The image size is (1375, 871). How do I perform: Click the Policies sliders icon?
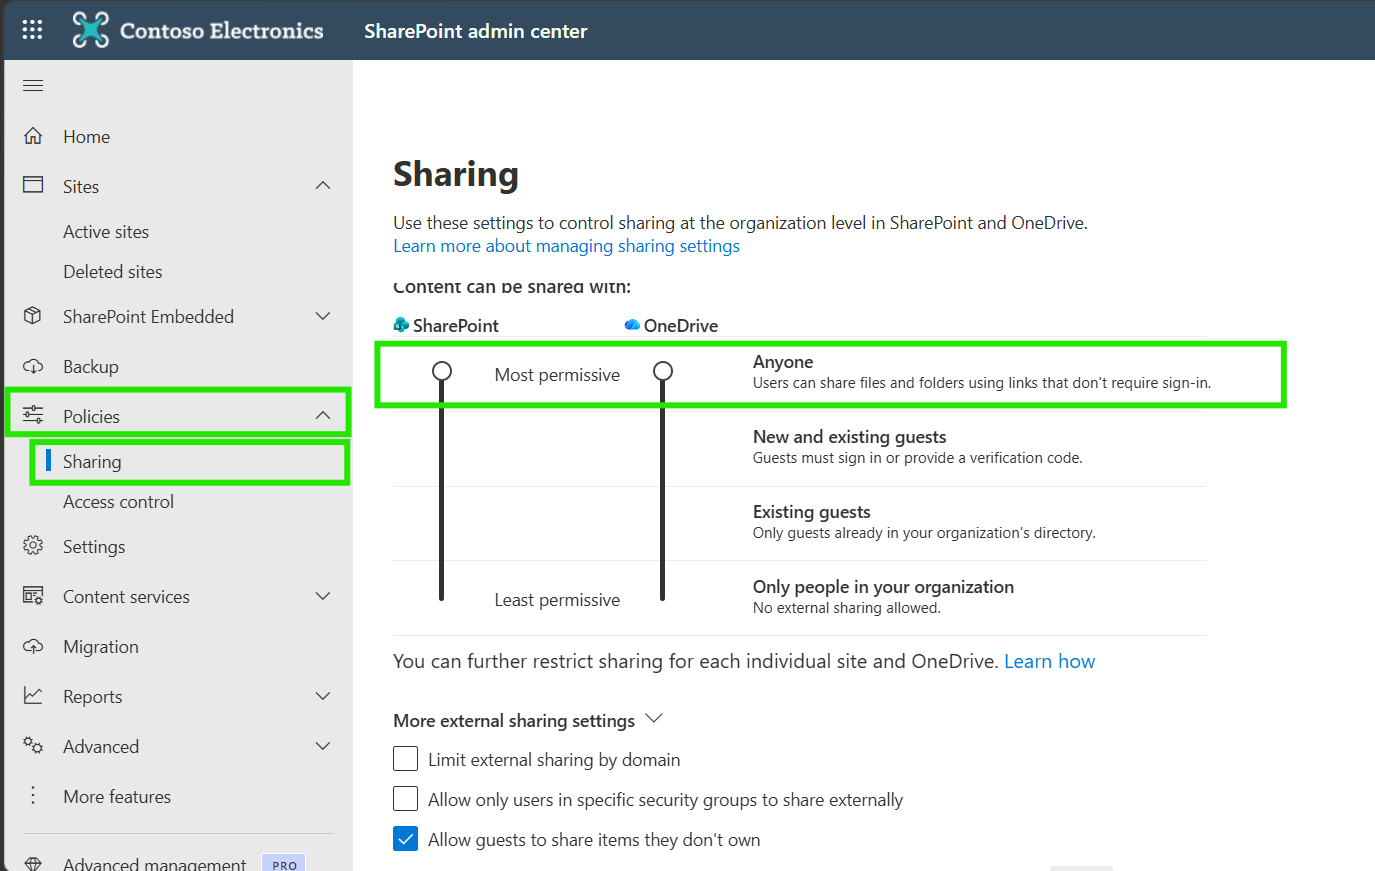point(33,415)
